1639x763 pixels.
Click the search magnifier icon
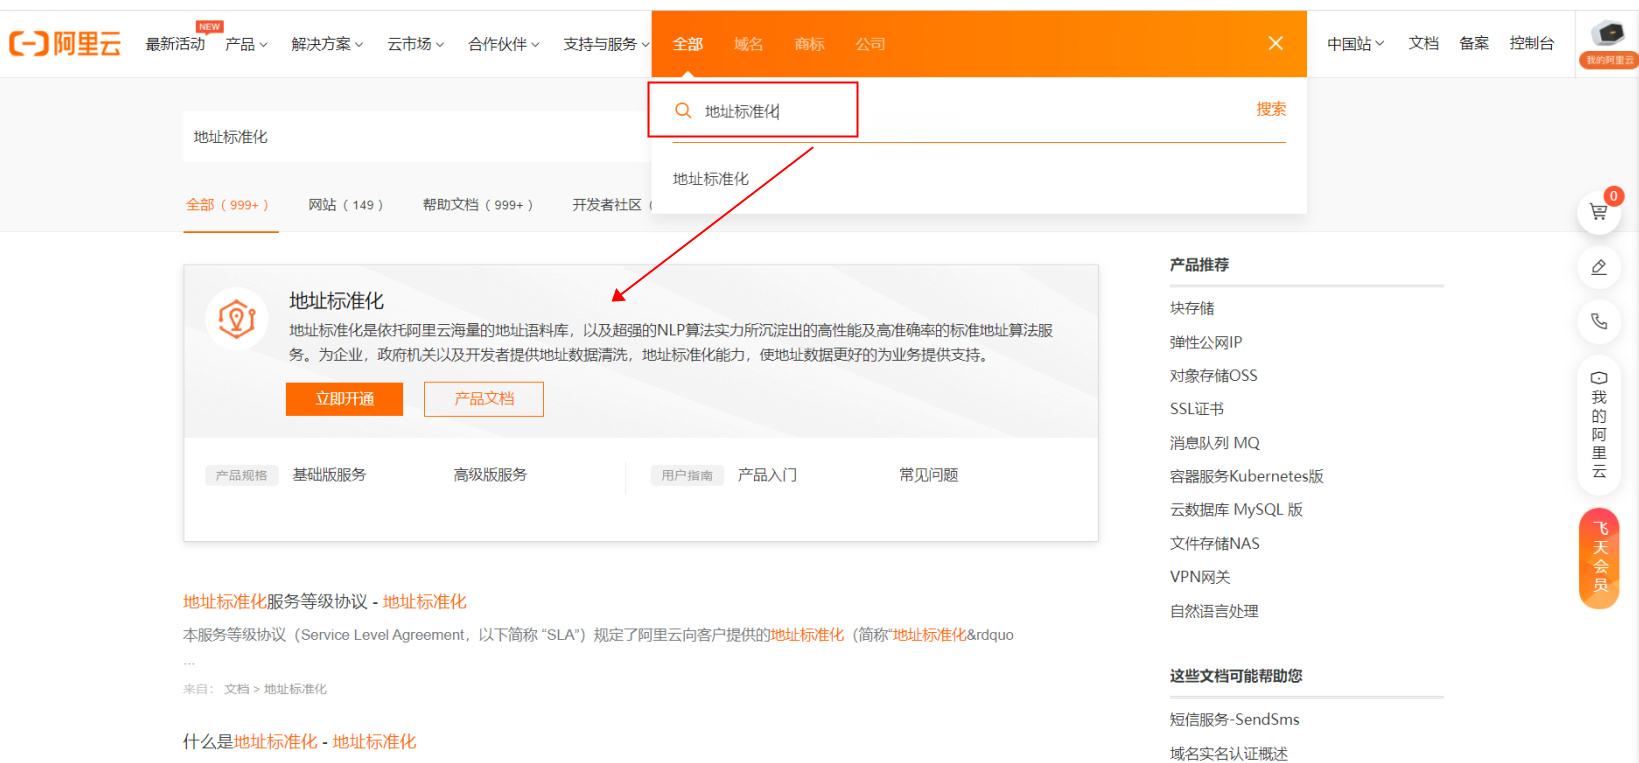(684, 110)
